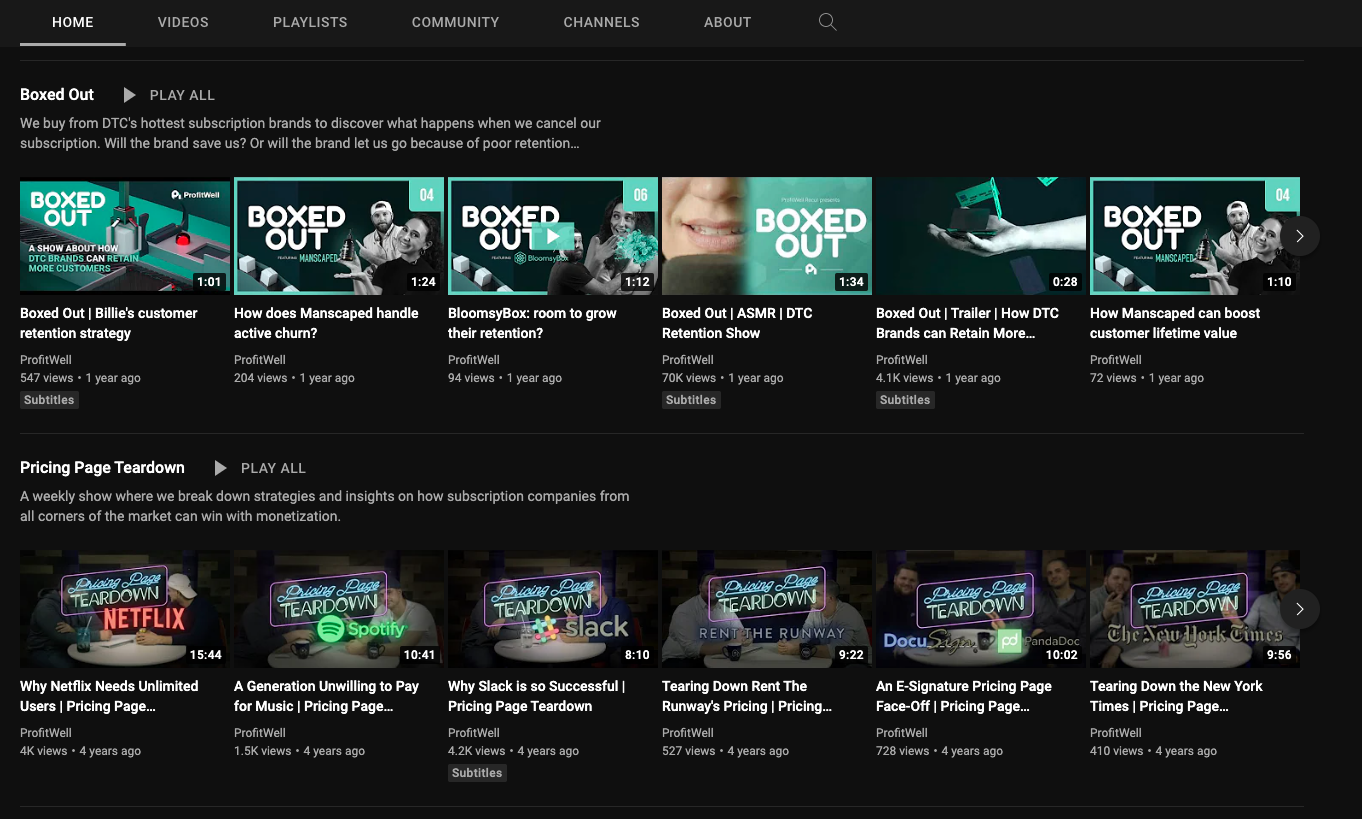Go to the Community tab
The image size is (1362, 819).
click(x=455, y=22)
